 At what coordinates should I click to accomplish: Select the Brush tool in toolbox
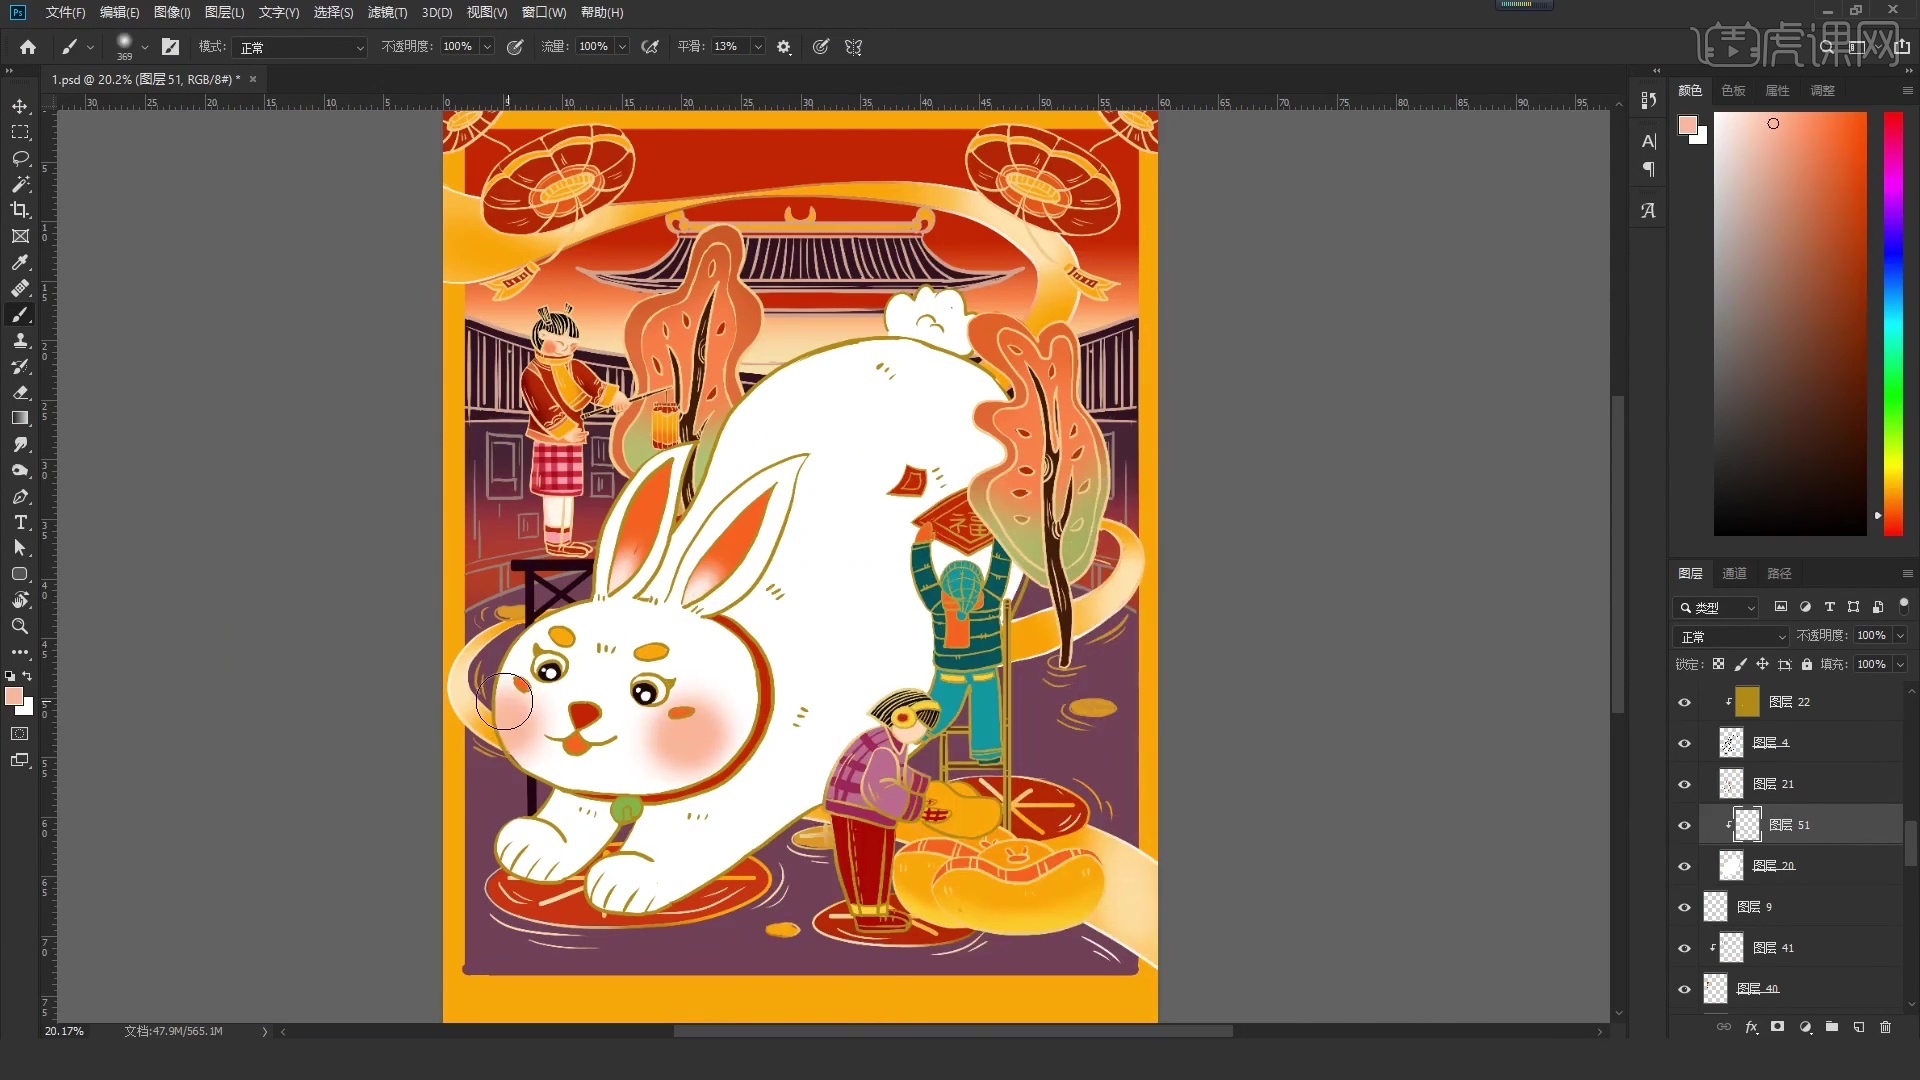point(20,314)
